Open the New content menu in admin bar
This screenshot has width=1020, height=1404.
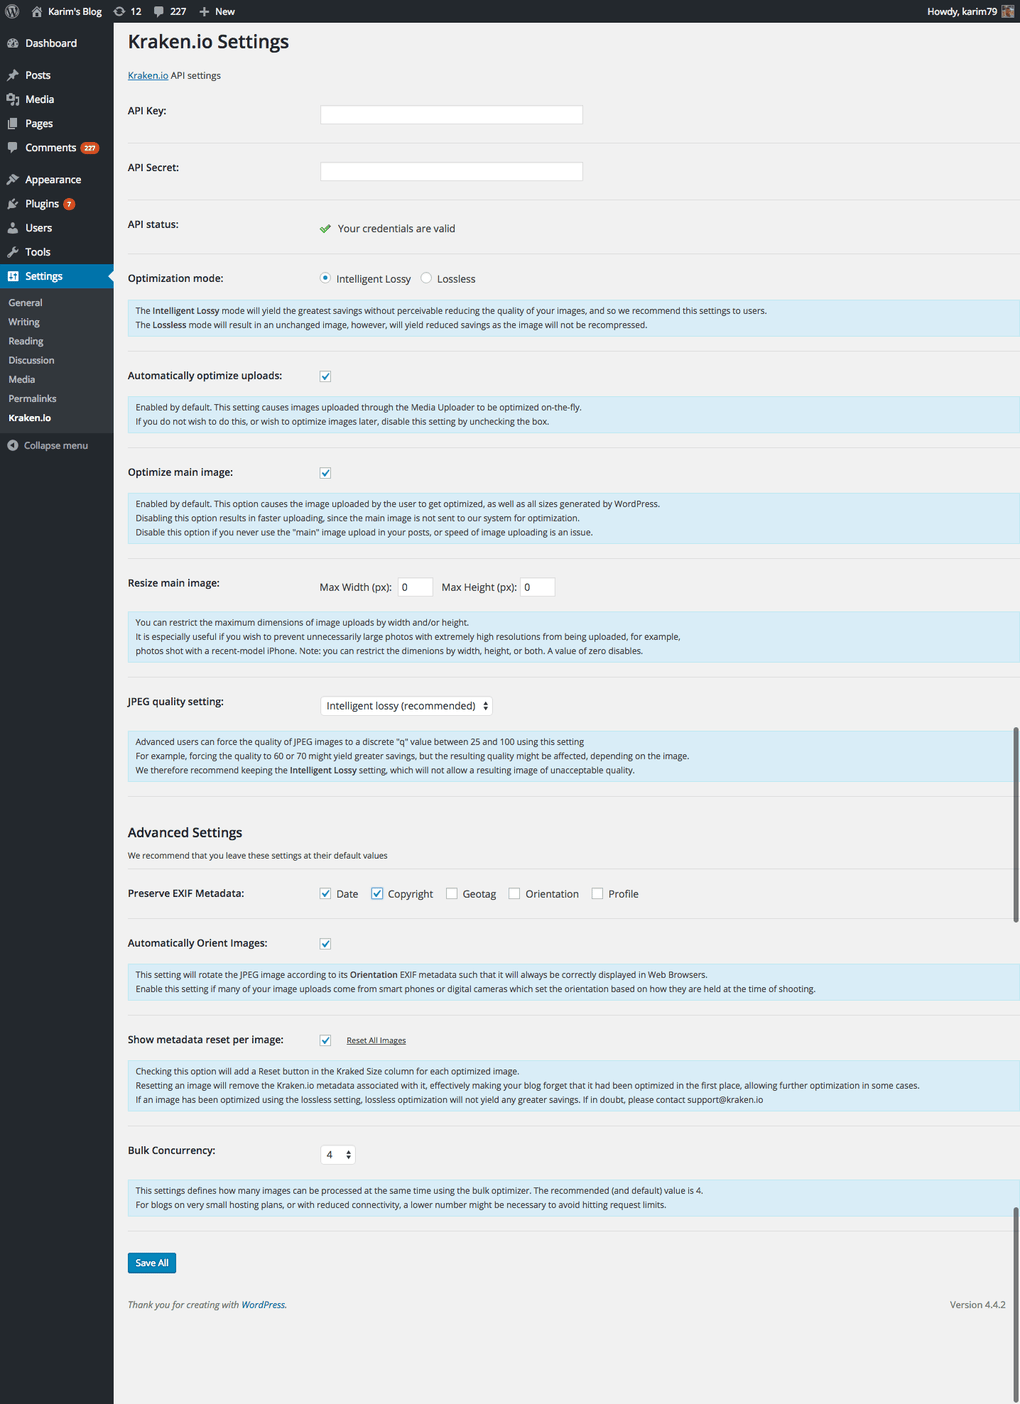[x=216, y=11]
